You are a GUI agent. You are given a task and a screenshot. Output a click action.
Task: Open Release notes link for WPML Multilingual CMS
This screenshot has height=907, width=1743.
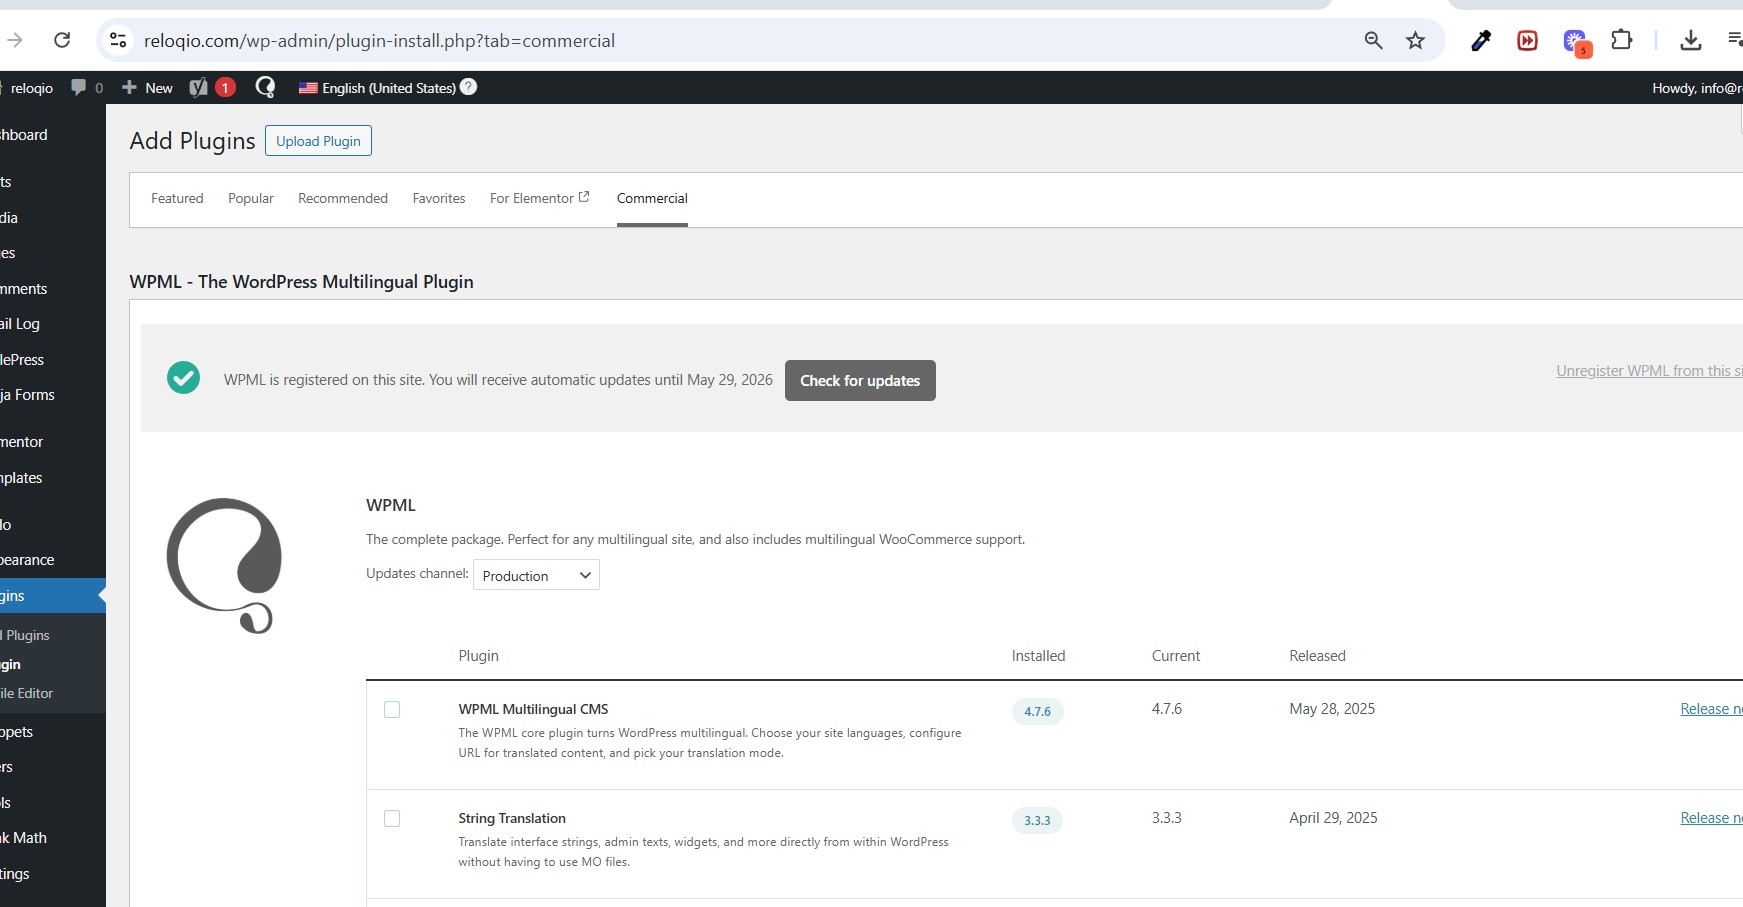(x=1711, y=709)
